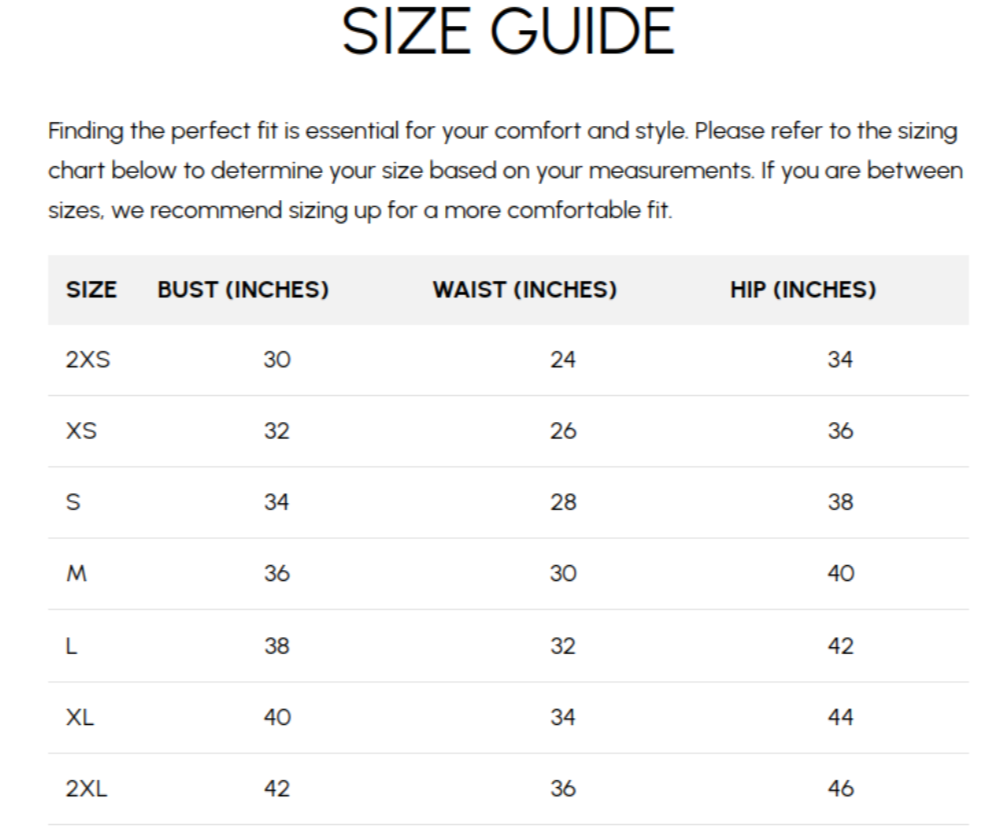Click the WAIST (INCHES) column header
Viewport: 1003px width, 830px height.
tap(525, 290)
